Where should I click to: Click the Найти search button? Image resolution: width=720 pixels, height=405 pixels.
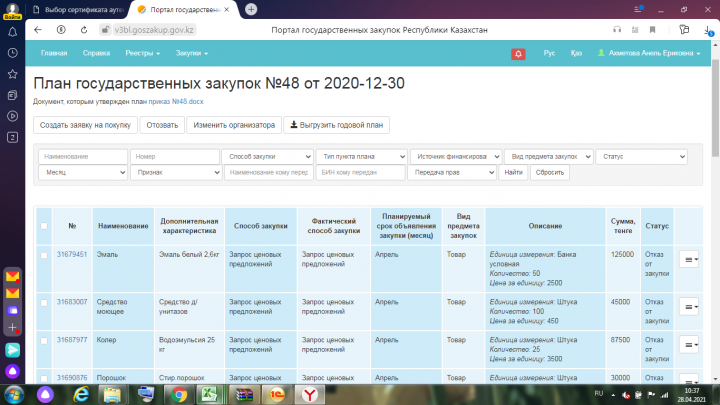pyautogui.click(x=513, y=172)
